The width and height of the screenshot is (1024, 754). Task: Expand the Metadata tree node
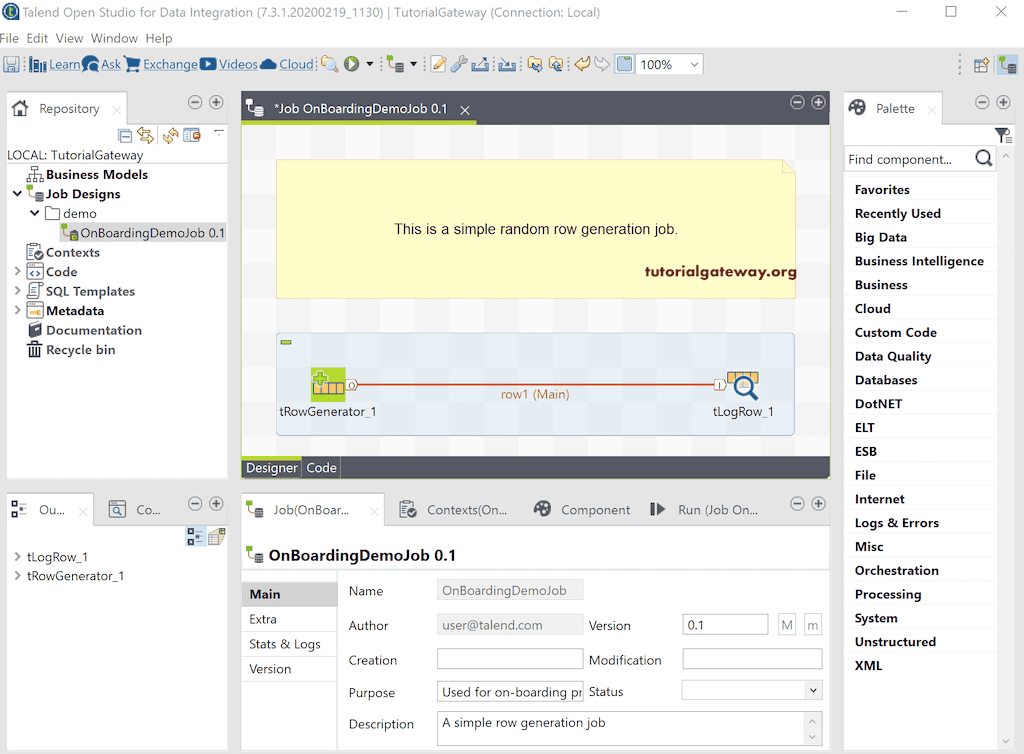coord(18,311)
